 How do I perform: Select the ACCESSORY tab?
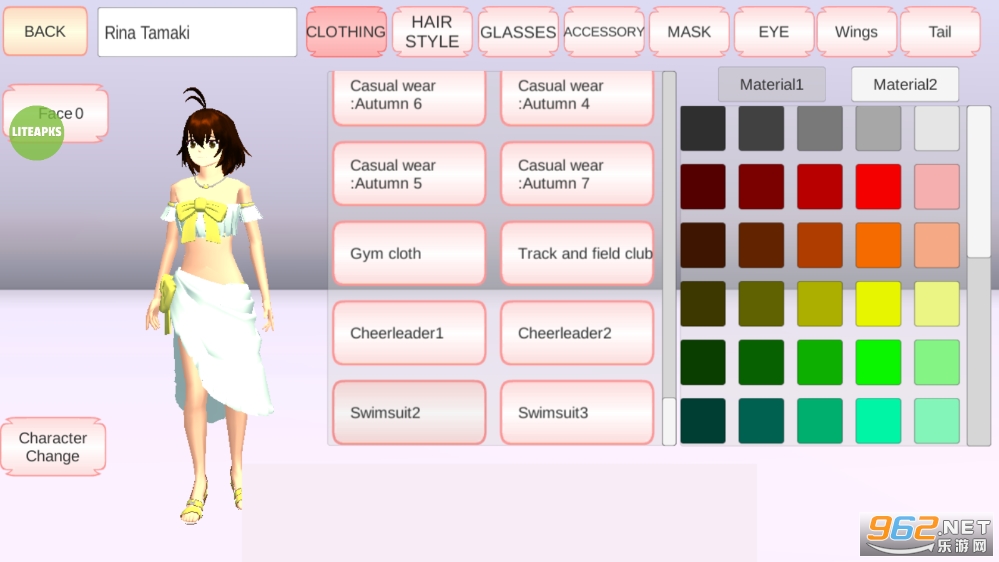point(604,32)
